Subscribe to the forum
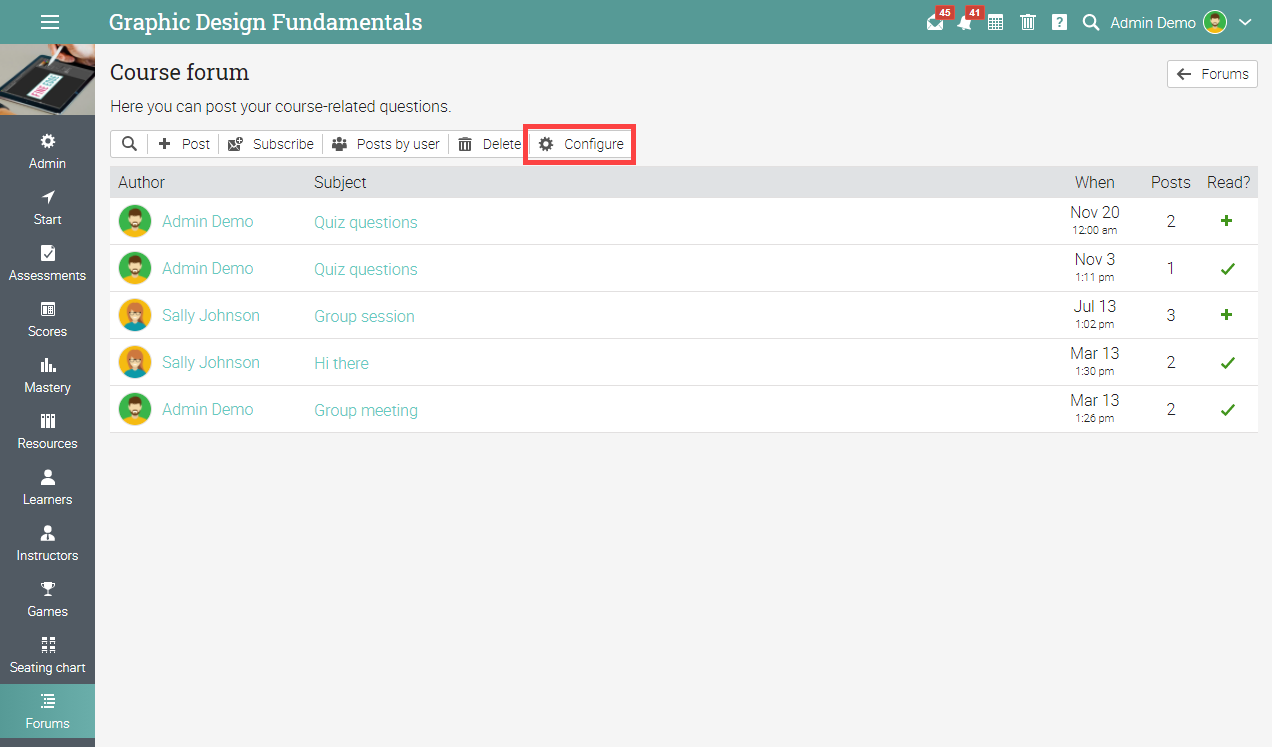The height and width of the screenshot is (747, 1272). tap(270, 144)
